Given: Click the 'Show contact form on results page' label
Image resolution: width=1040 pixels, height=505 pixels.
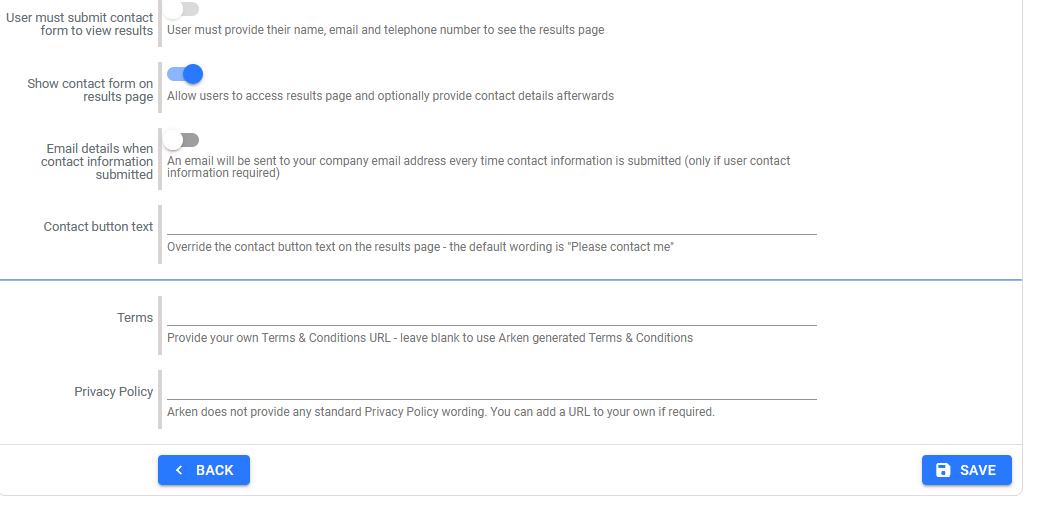Looking at the screenshot, I should click(90, 90).
